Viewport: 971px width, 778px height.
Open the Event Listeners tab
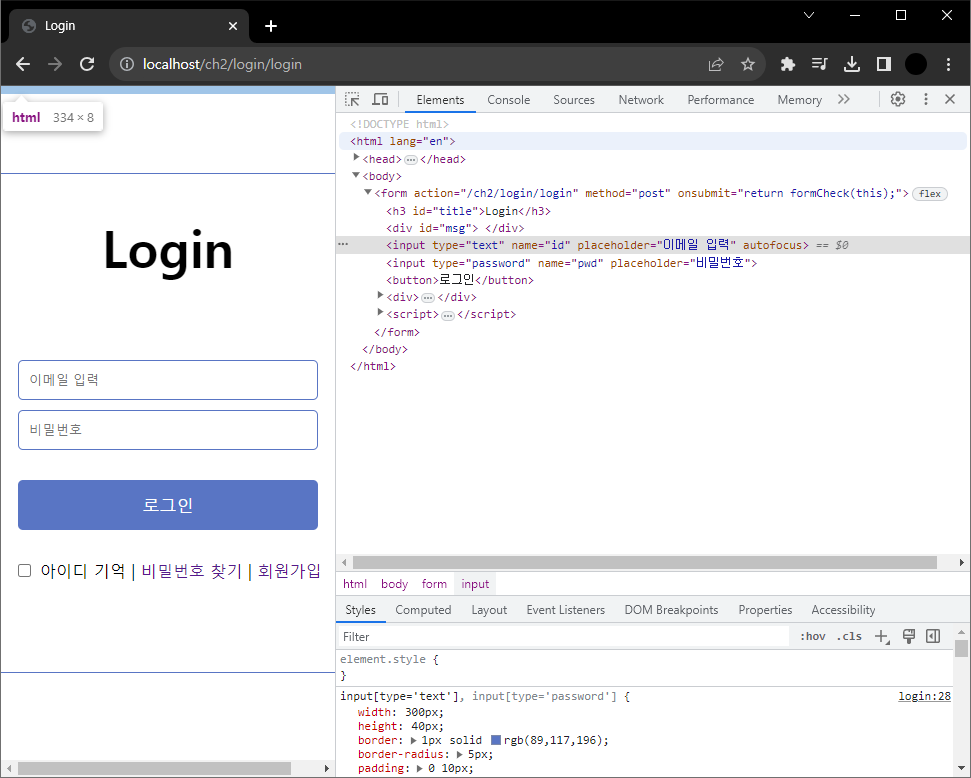[x=565, y=610]
